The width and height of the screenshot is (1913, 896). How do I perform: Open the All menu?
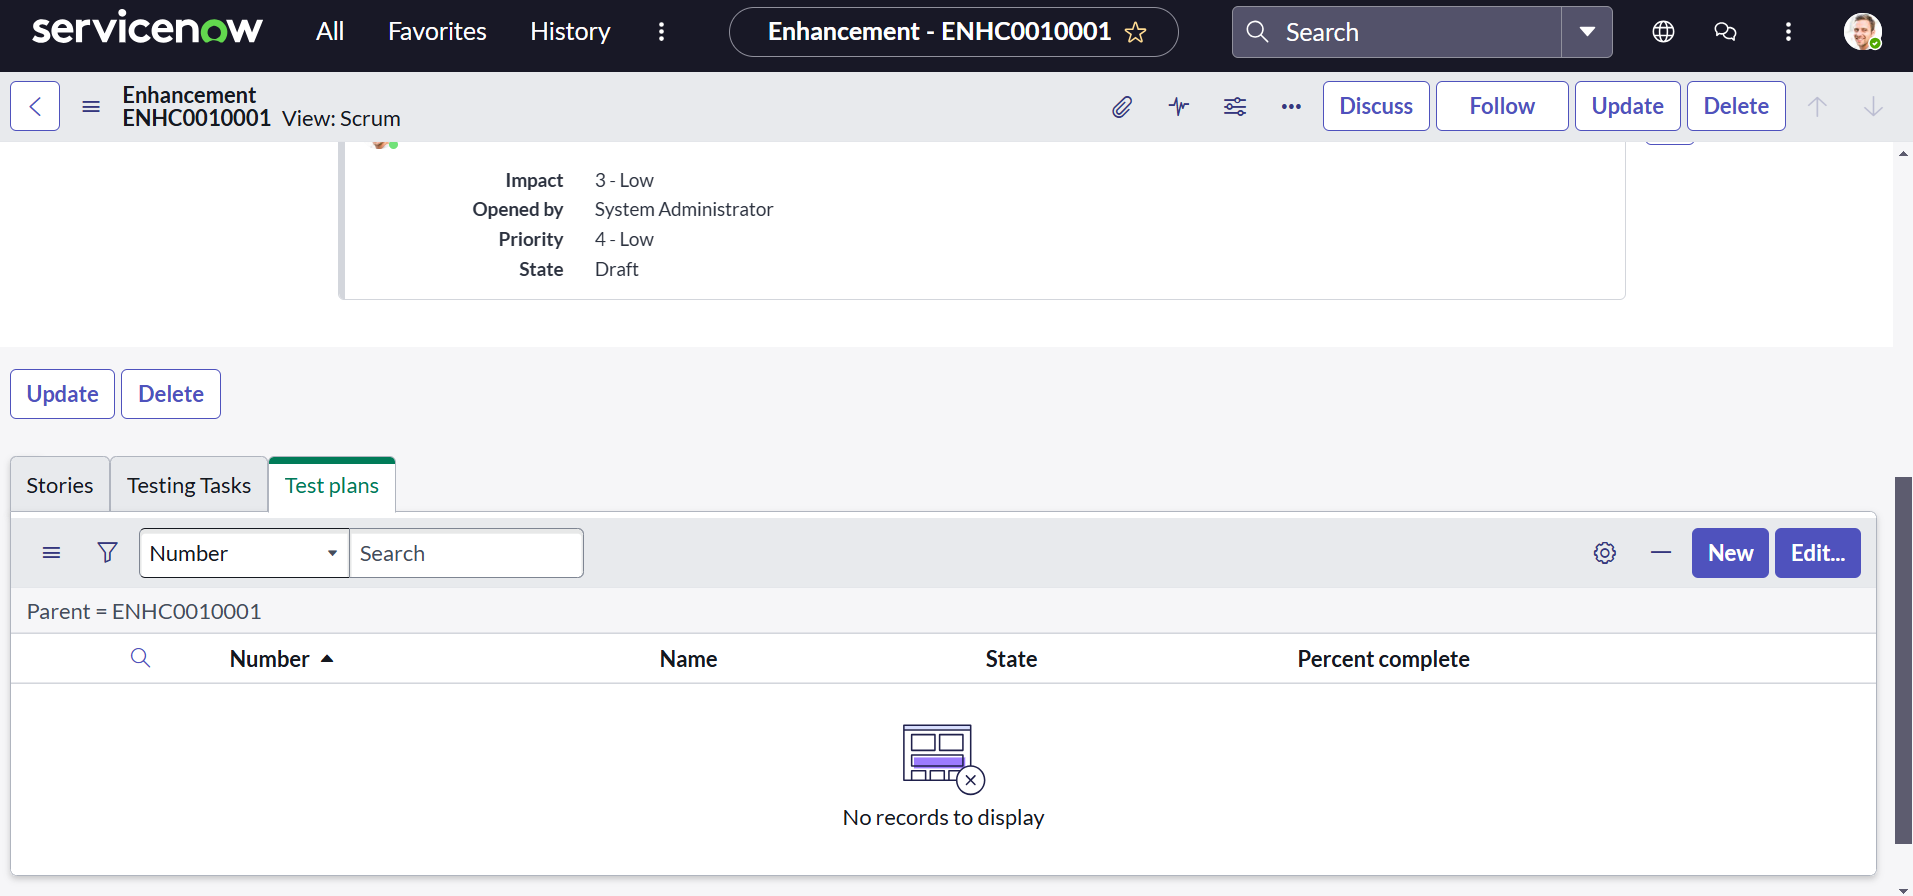click(x=330, y=32)
